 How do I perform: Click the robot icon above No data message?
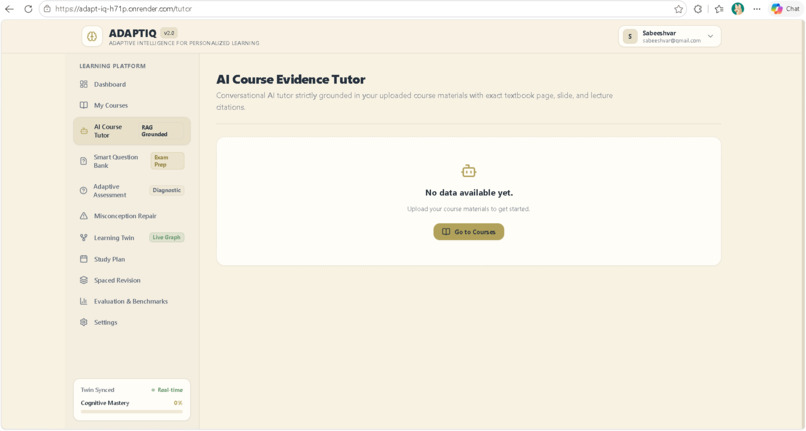pos(468,171)
